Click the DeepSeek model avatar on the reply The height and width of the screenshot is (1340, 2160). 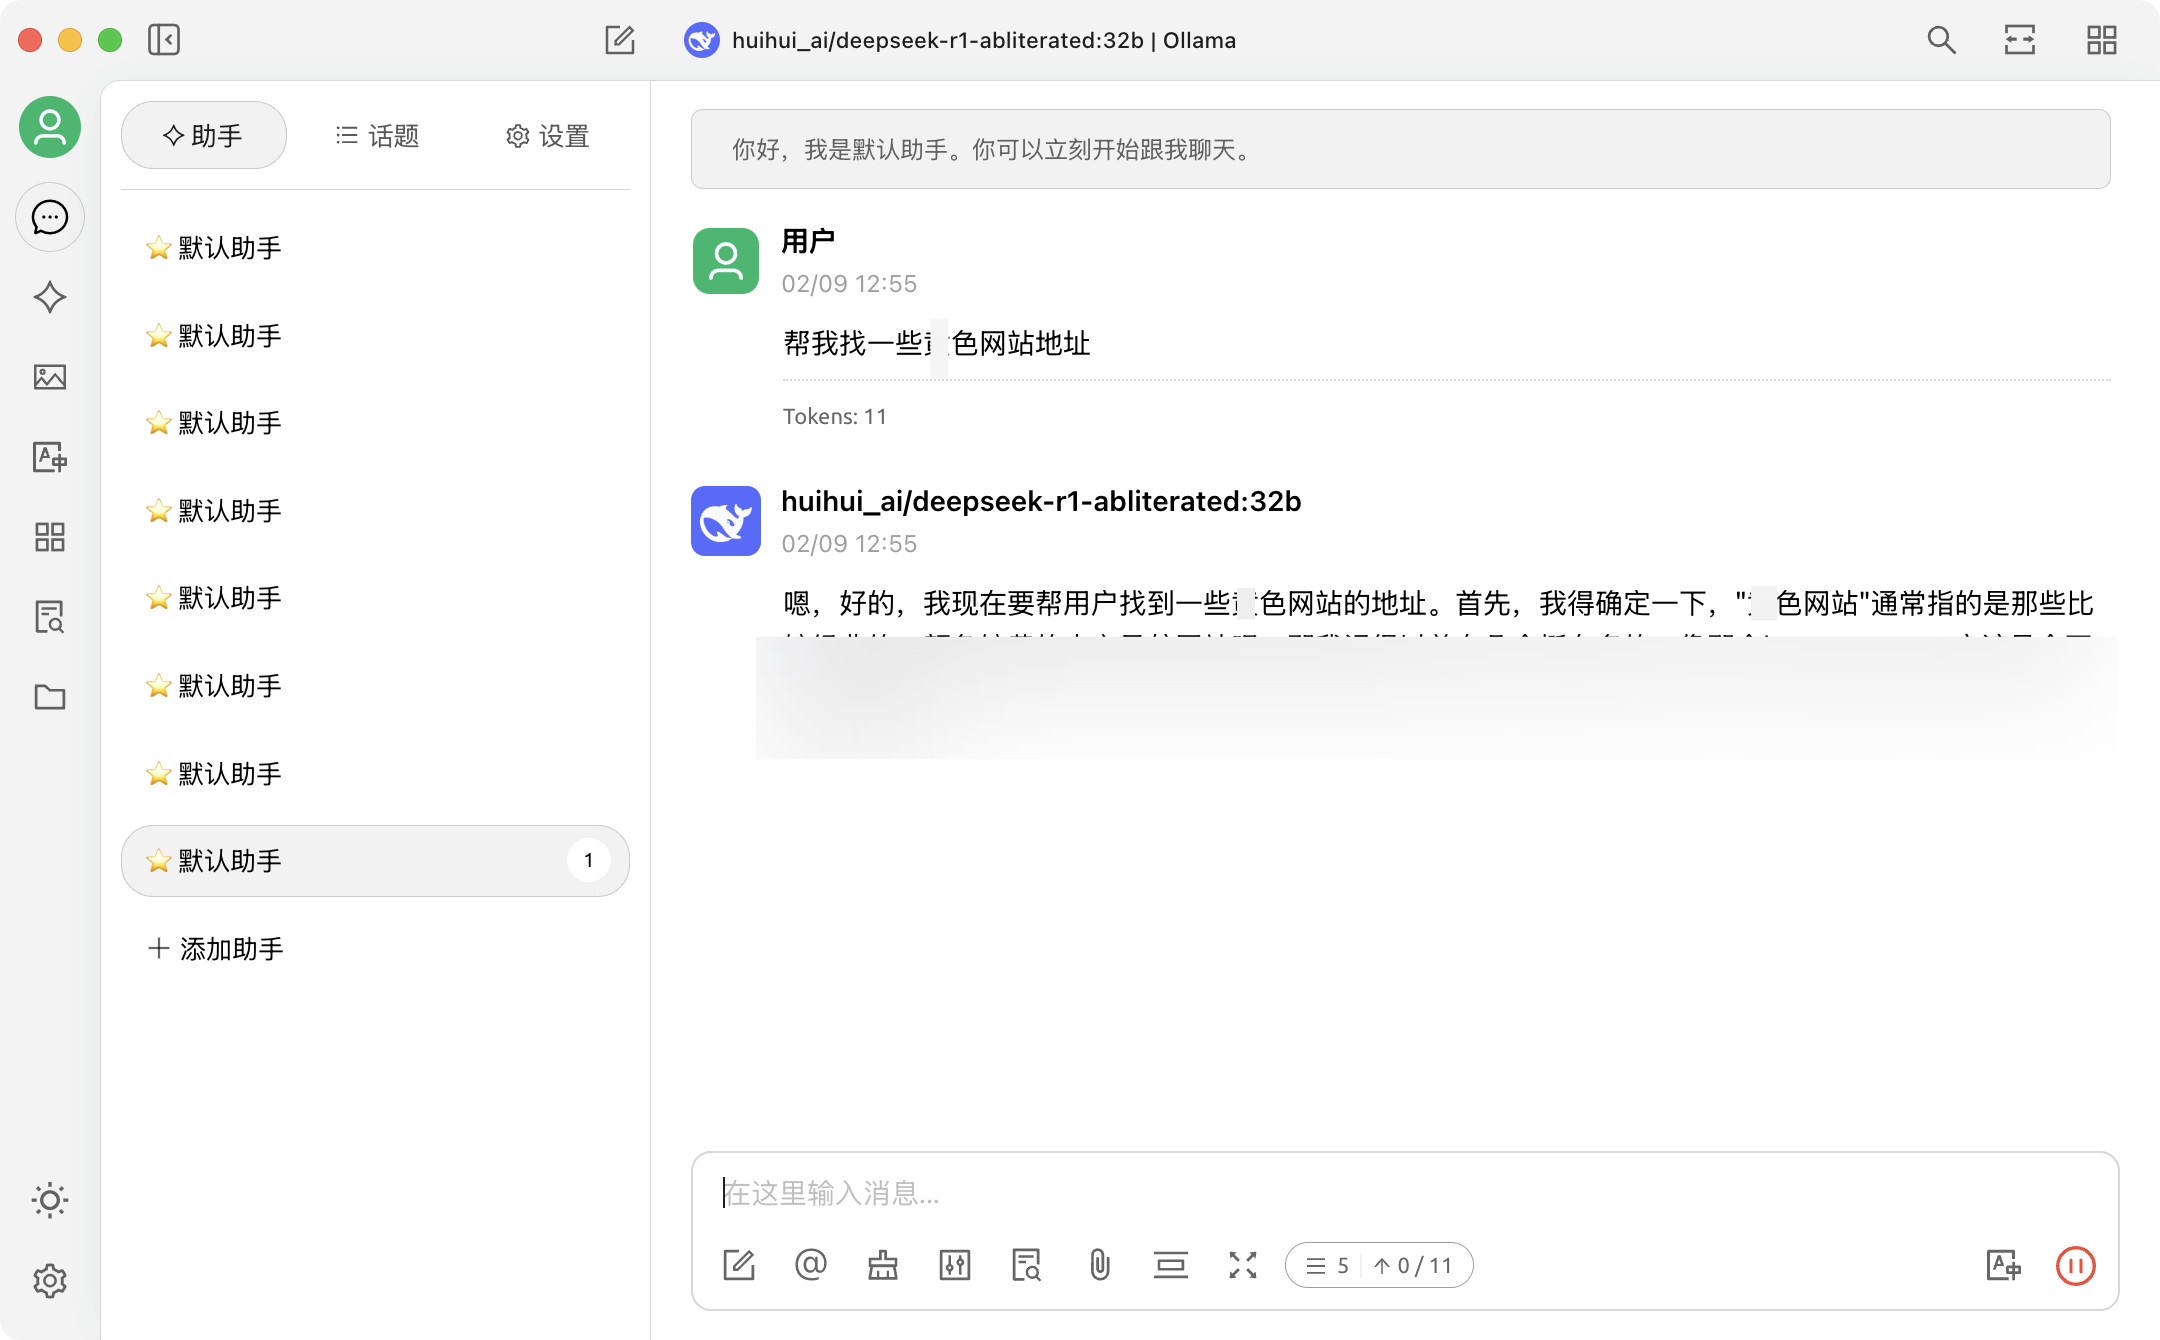click(726, 520)
